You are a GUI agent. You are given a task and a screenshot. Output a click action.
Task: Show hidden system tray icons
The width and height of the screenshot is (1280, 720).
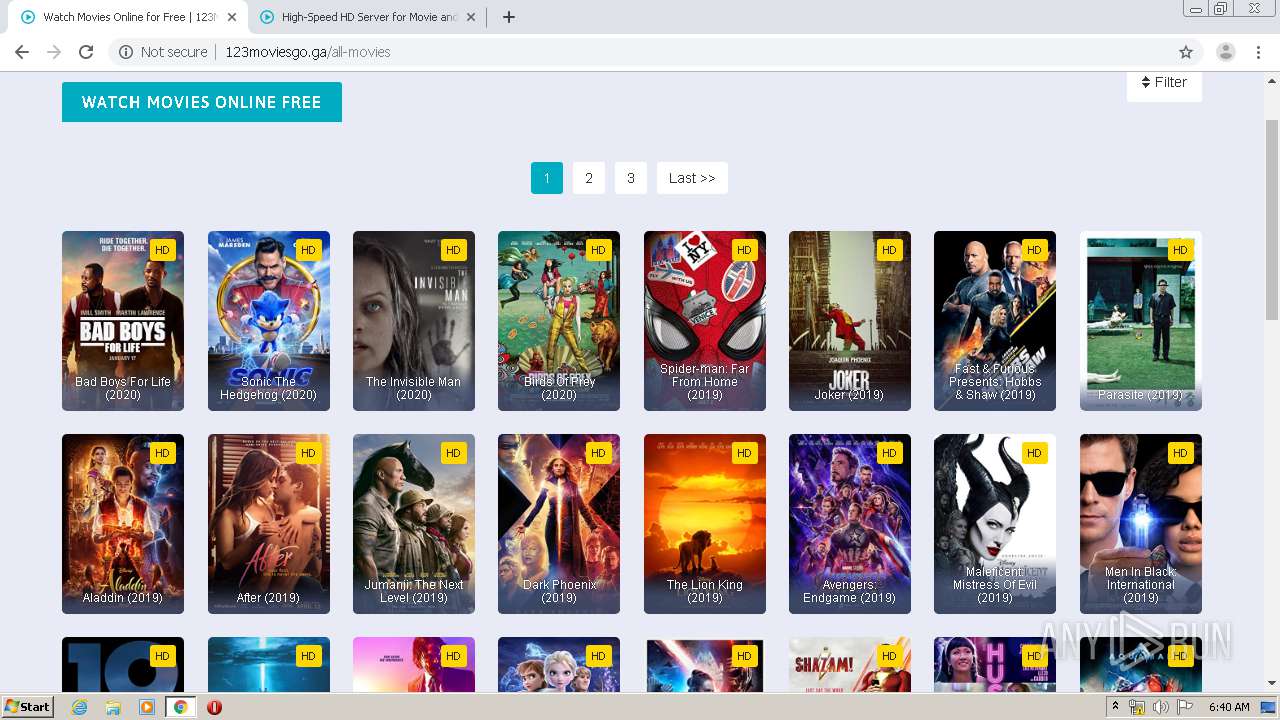(x=1115, y=706)
